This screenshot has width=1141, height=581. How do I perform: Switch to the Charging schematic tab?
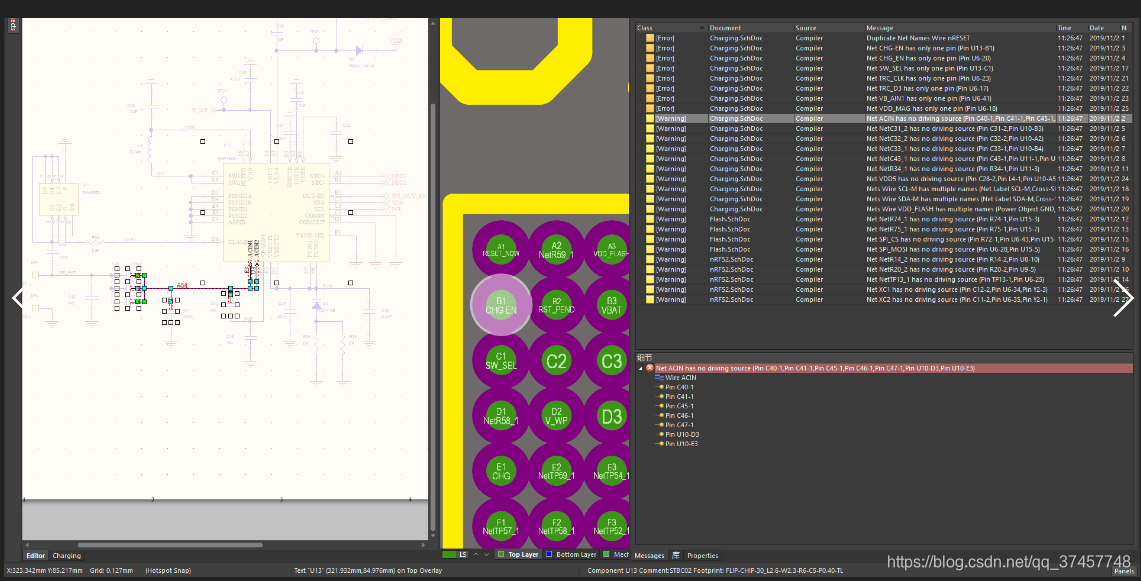(66, 556)
